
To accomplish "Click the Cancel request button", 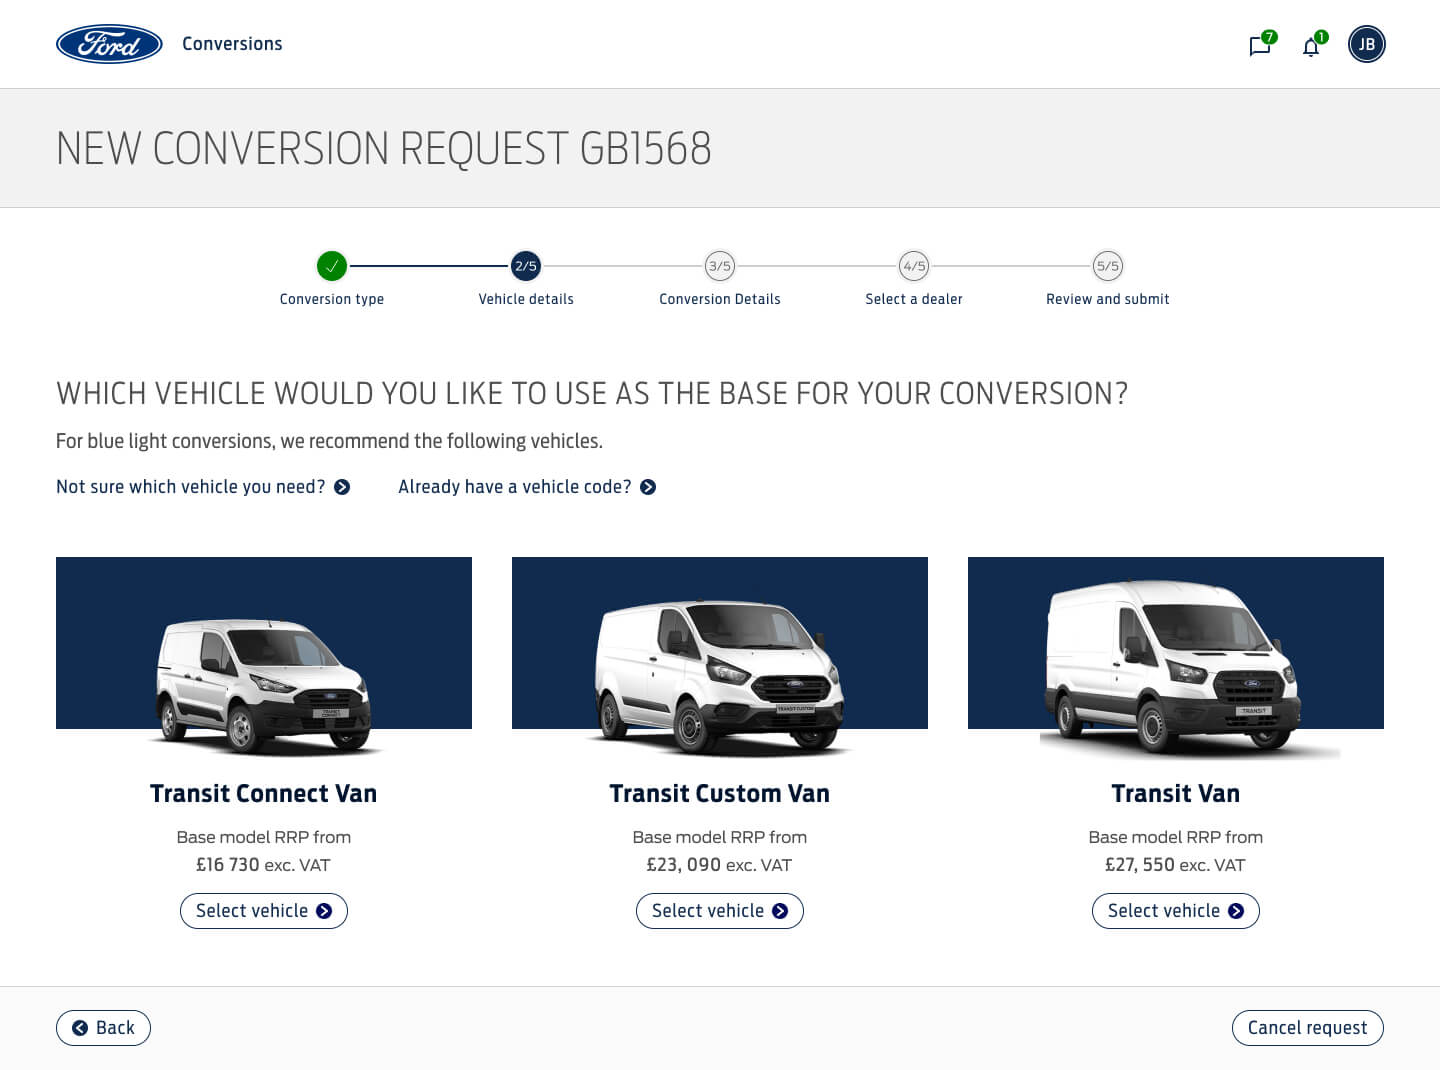I will (x=1308, y=1028).
